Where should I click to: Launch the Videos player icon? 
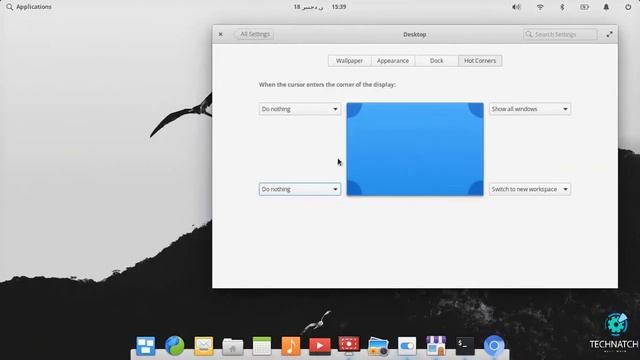[320, 346]
